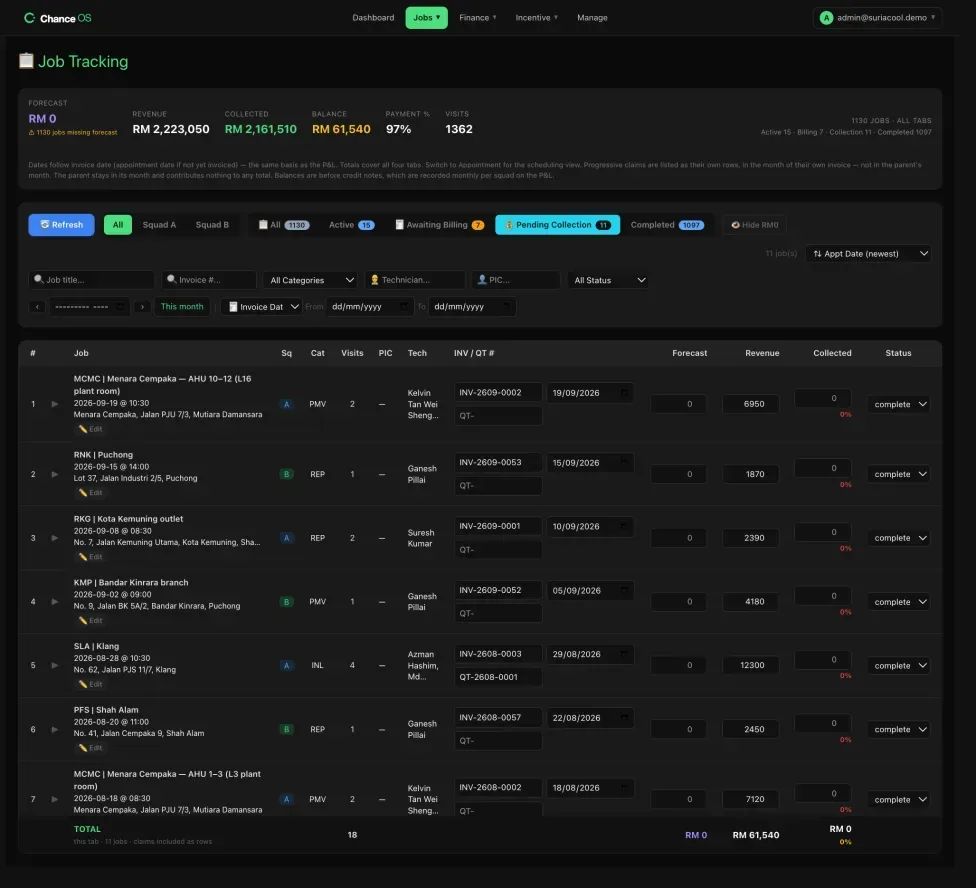
Task: Open date picker icon for 22/08/2026
Action: [624, 717]
